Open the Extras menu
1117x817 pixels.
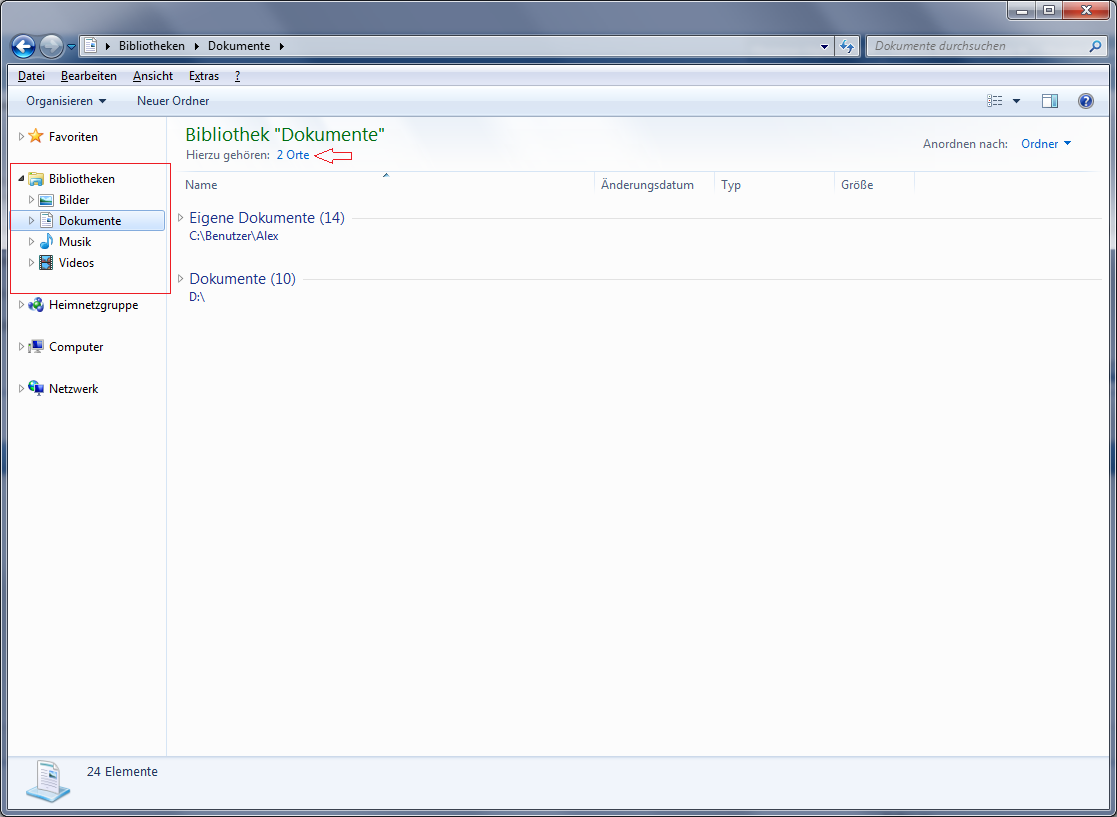click(x=204, y=76)
